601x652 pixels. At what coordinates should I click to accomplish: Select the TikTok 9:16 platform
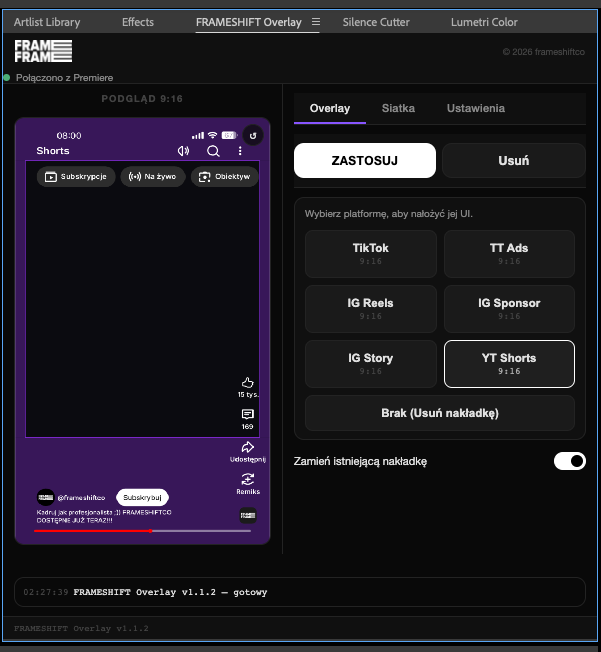point(371,254)
